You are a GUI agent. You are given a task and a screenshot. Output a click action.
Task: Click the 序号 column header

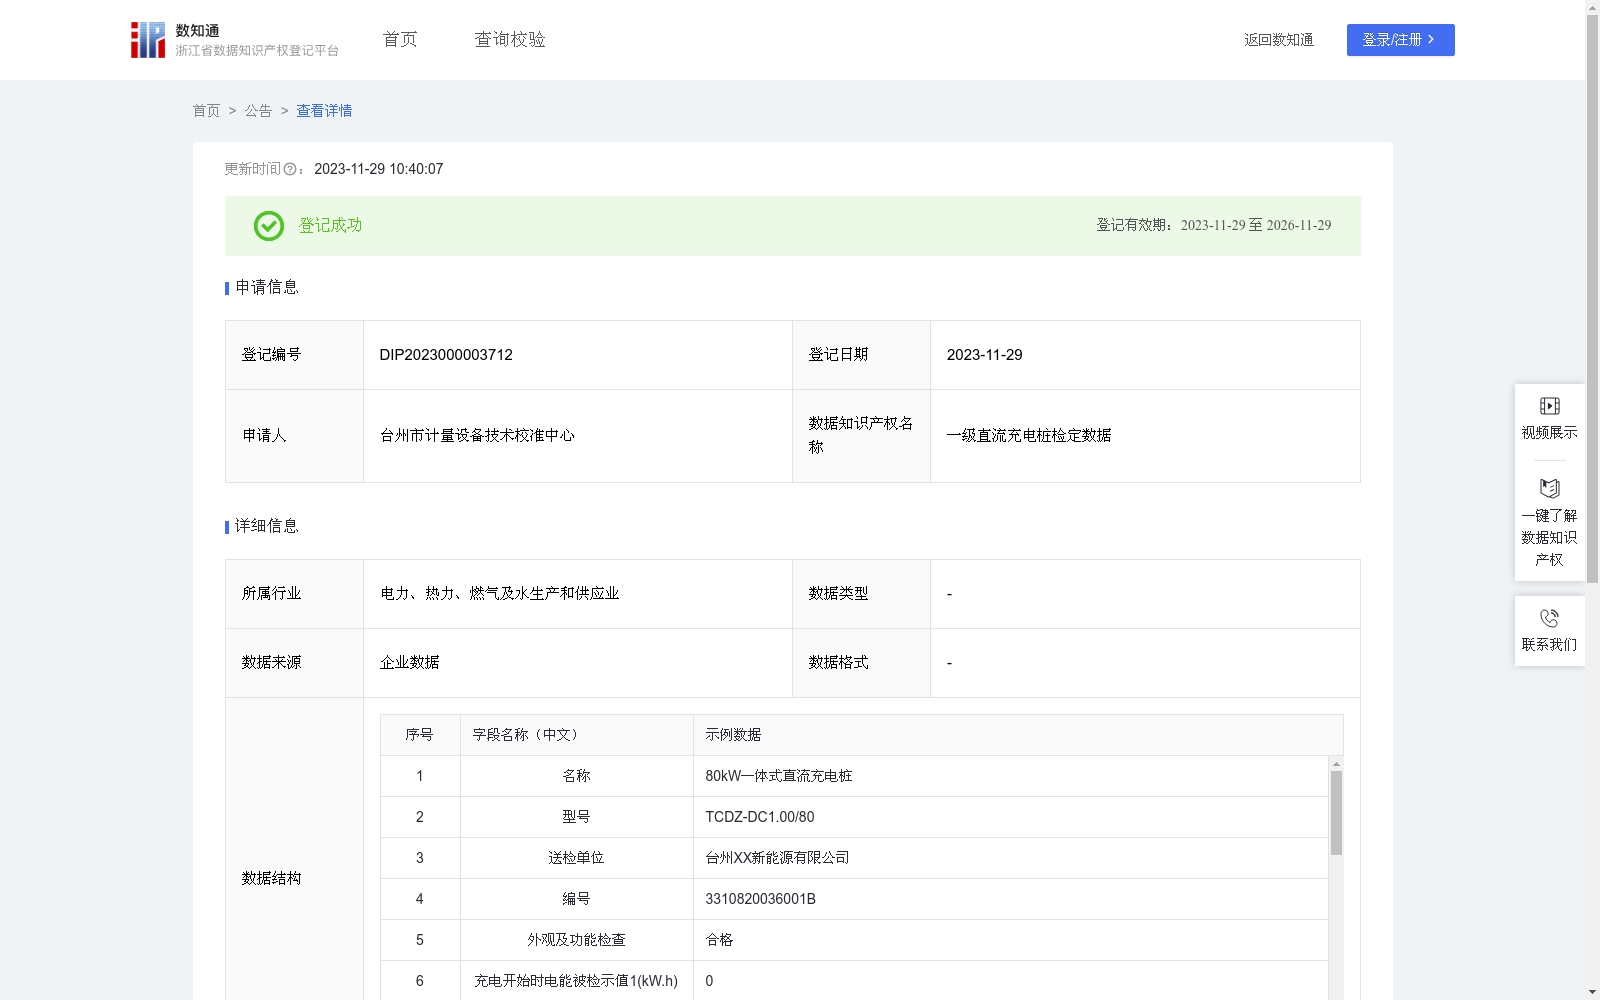click(419, 735)
